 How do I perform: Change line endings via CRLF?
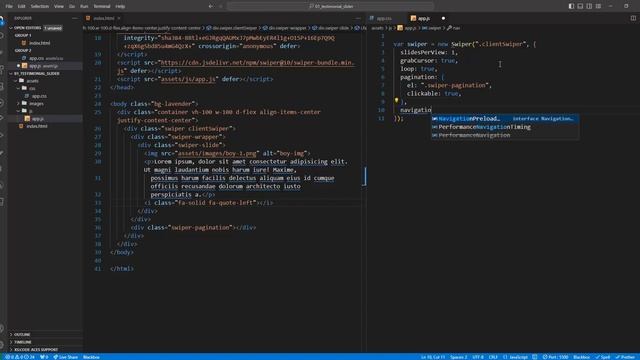[493, 357]
